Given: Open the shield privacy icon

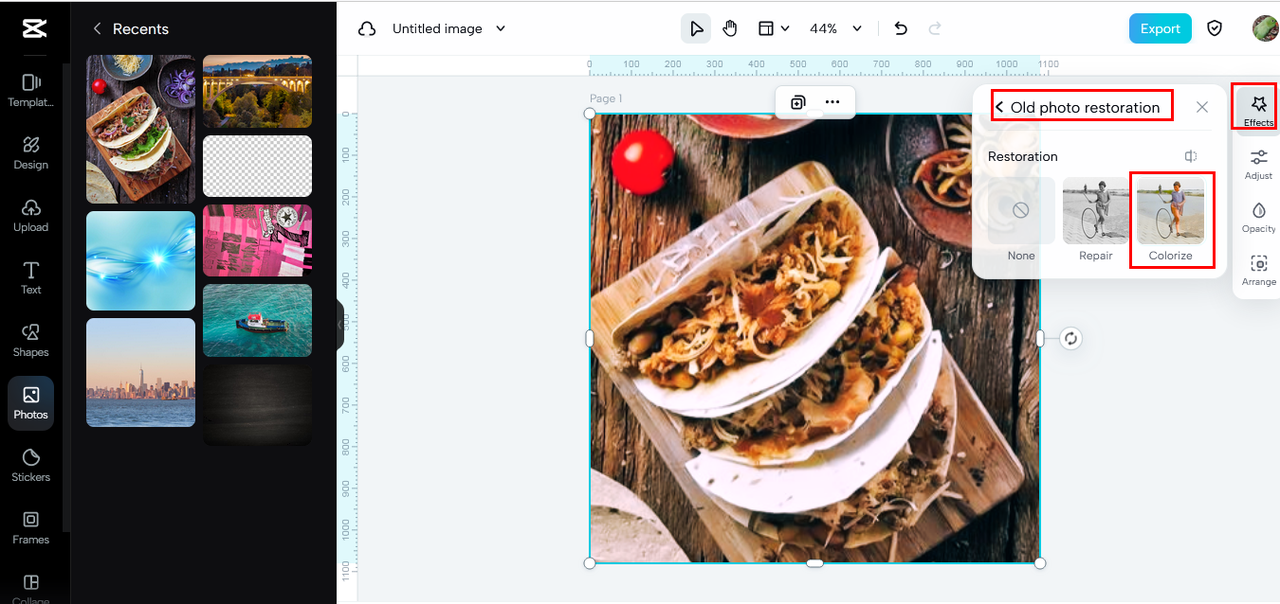Looking at the screenshot, I should tap(1215, 28).
